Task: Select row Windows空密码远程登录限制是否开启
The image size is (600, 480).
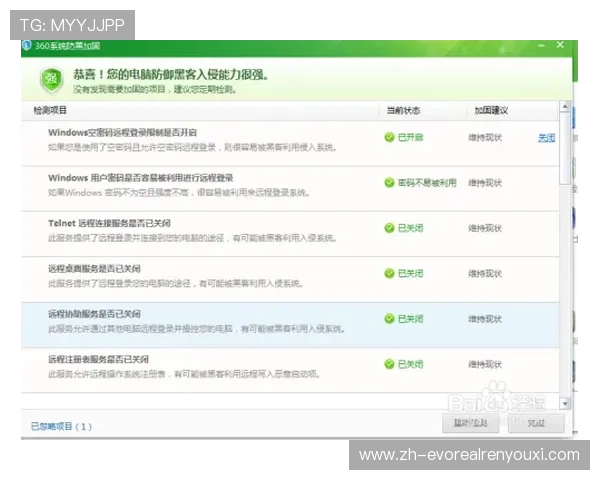Action: click(x=290, y=143)
